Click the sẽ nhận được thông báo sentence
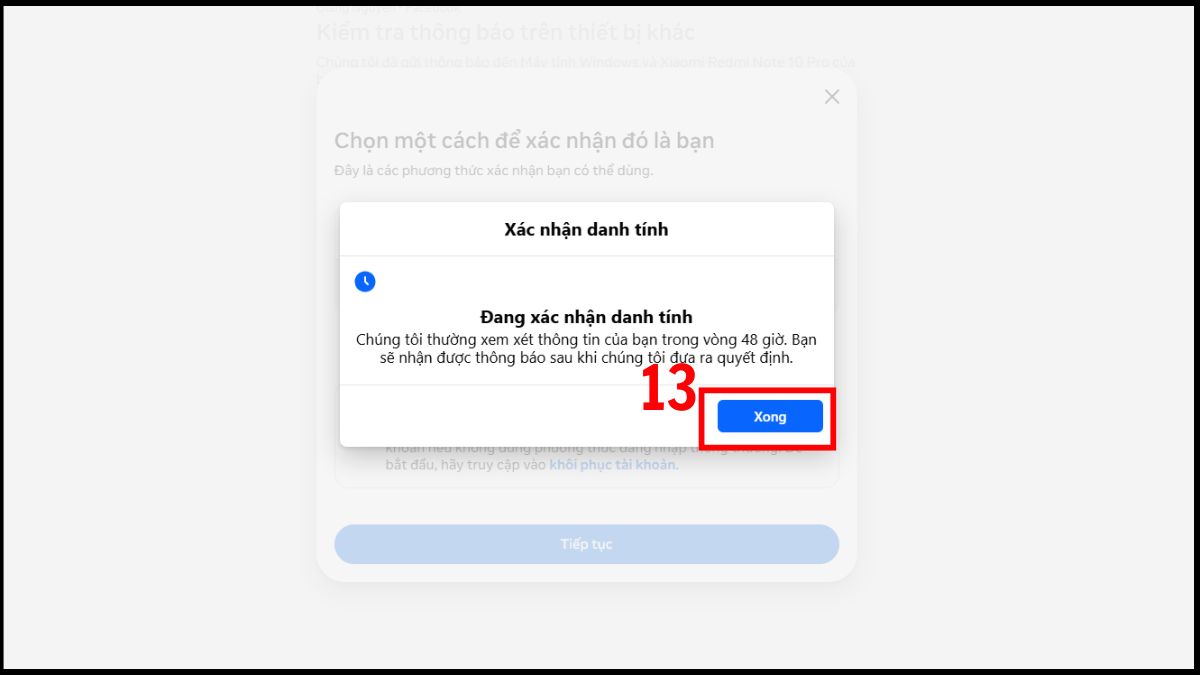The height and width of the screenshot is (675, 1200). tap(586, 358)
